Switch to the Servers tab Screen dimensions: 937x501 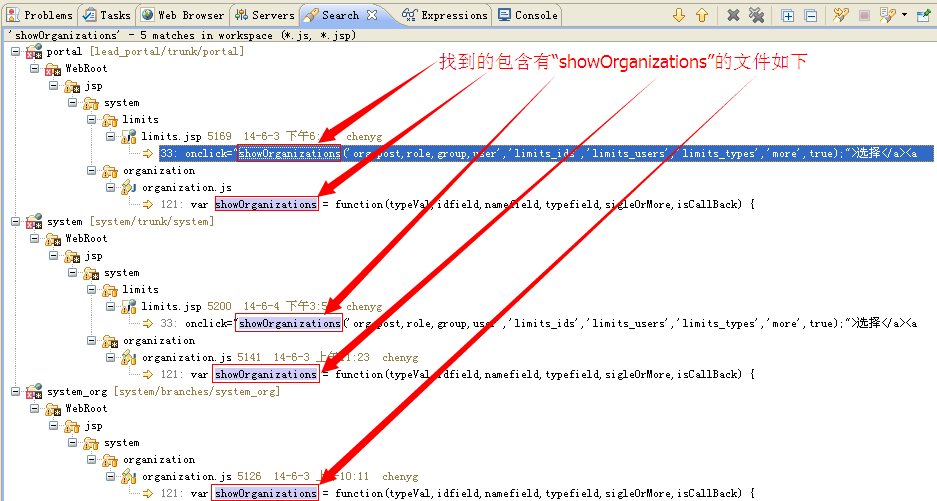tap(265, 15)
